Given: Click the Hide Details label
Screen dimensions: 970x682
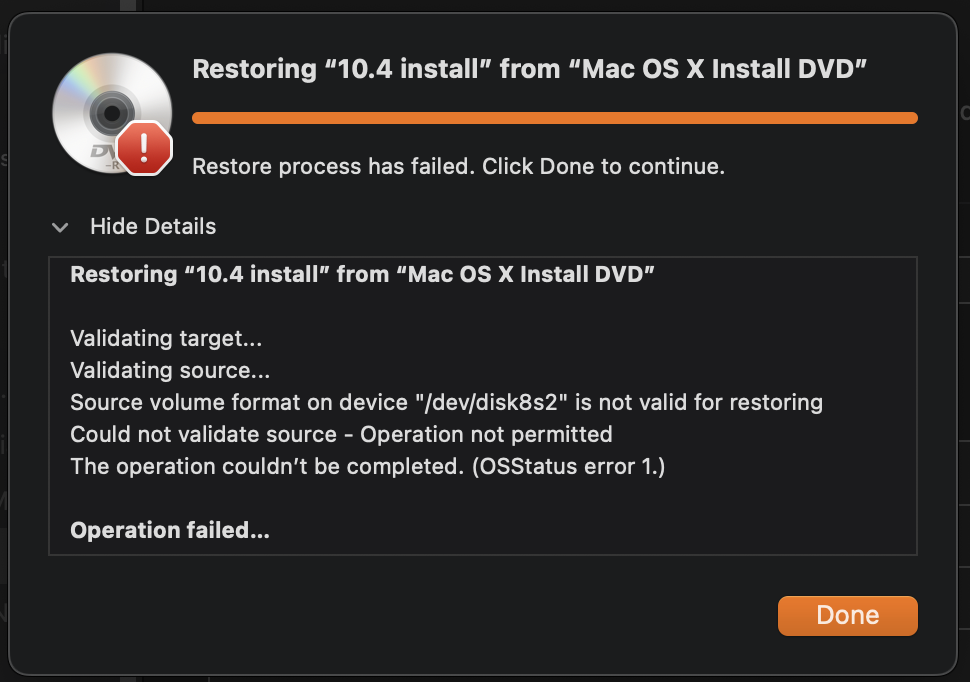Looking at the screenshot, I should click(x=153, y=227).
